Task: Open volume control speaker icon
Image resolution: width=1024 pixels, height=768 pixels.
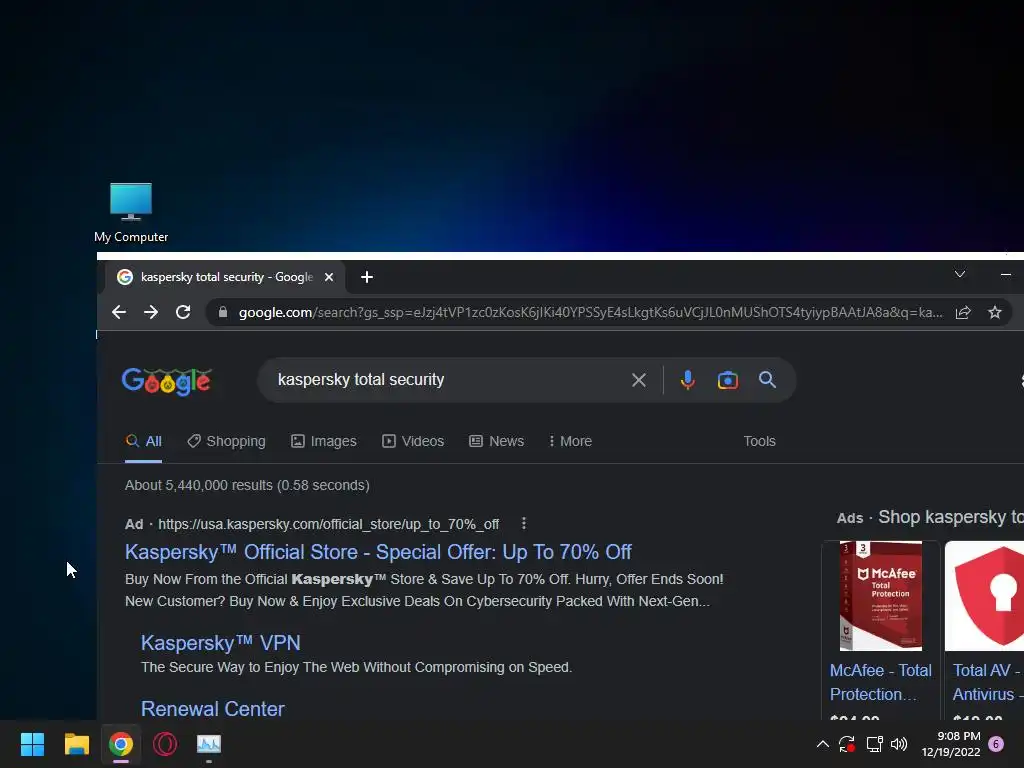Action: [899, 744]
